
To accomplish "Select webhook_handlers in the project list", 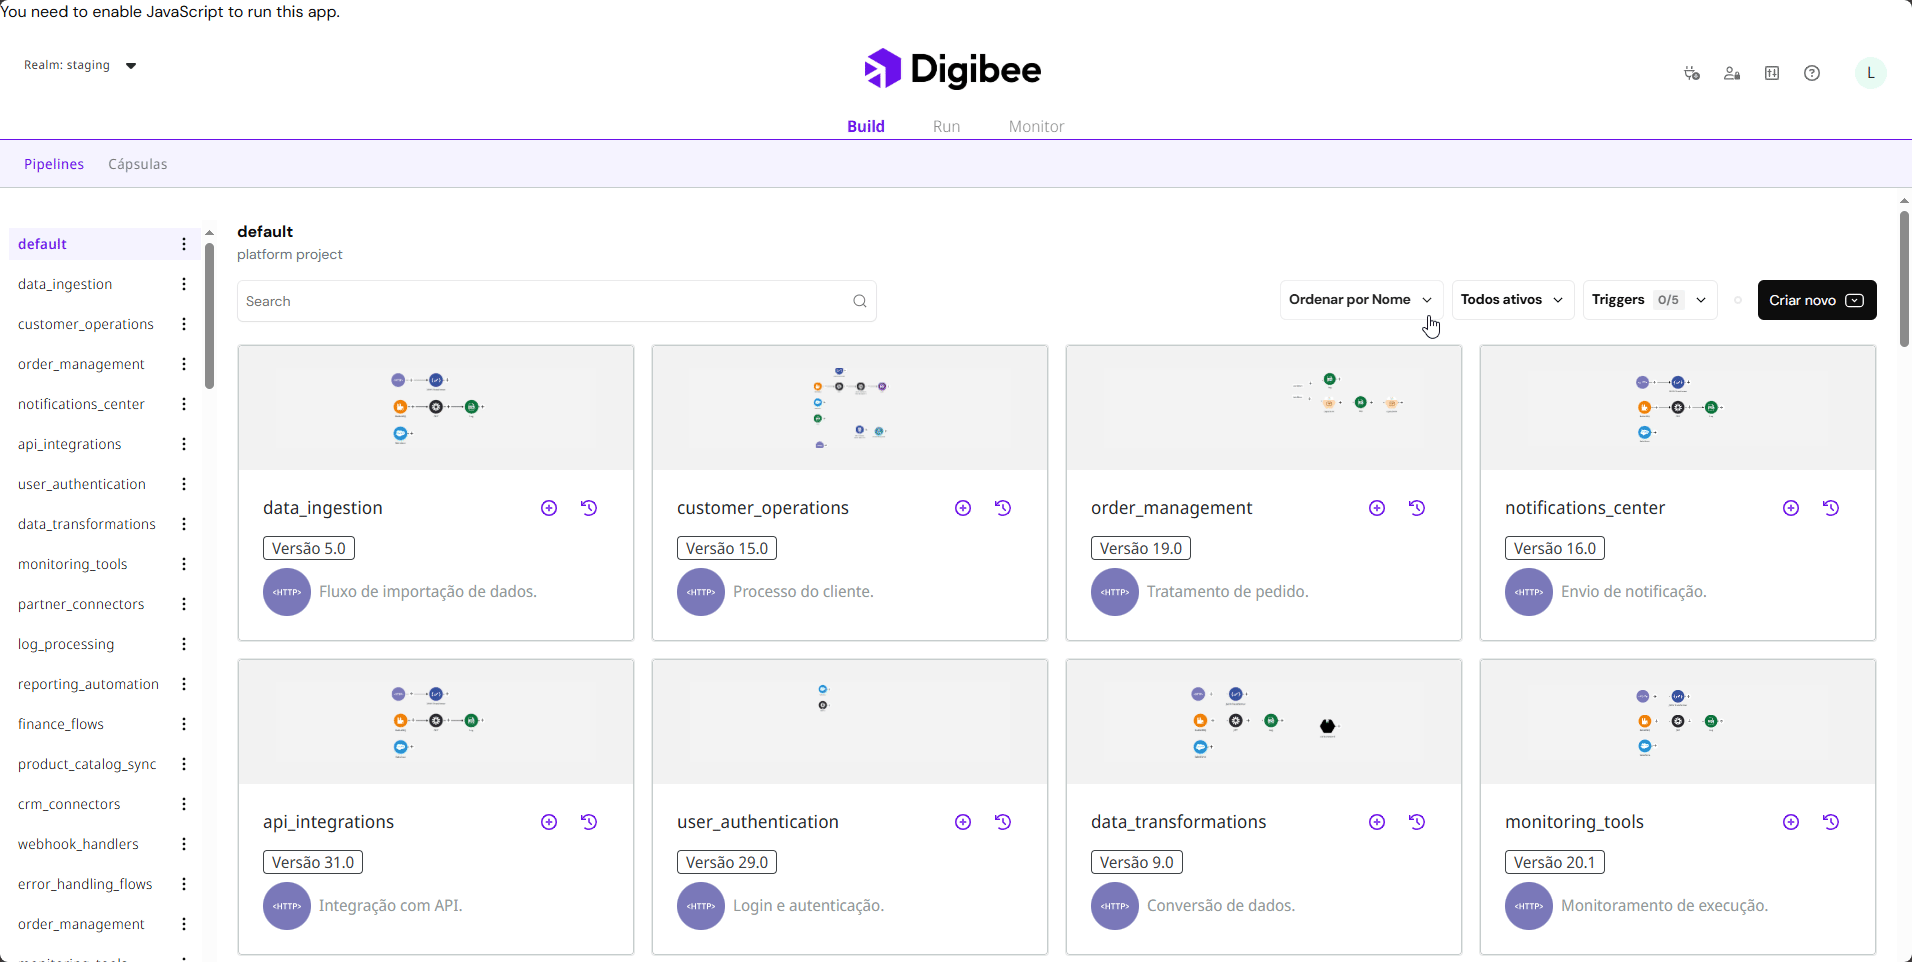I will tap(78, 844).
